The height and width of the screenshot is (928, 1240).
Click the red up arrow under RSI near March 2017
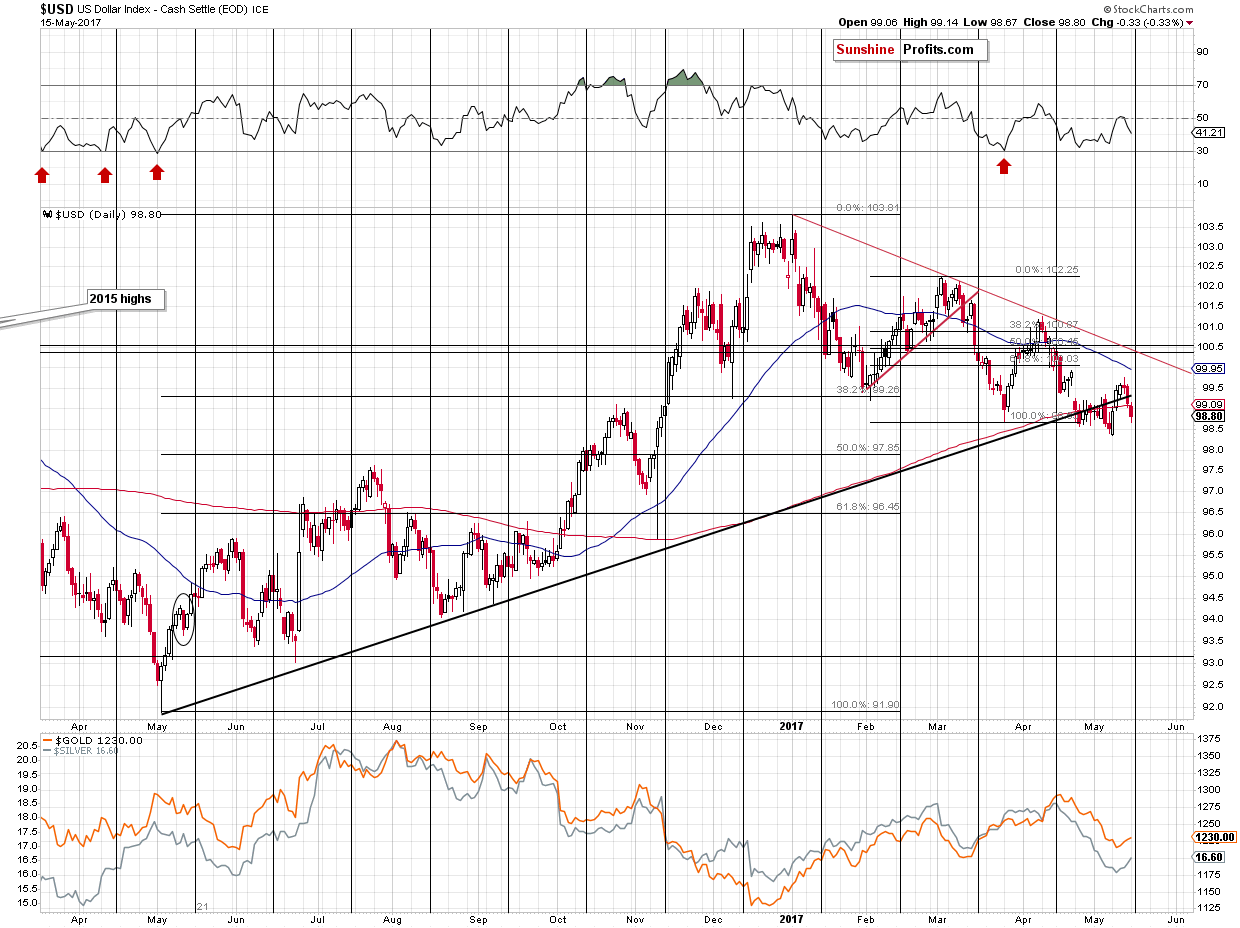pyautogui.click(x=1003, y=166)
